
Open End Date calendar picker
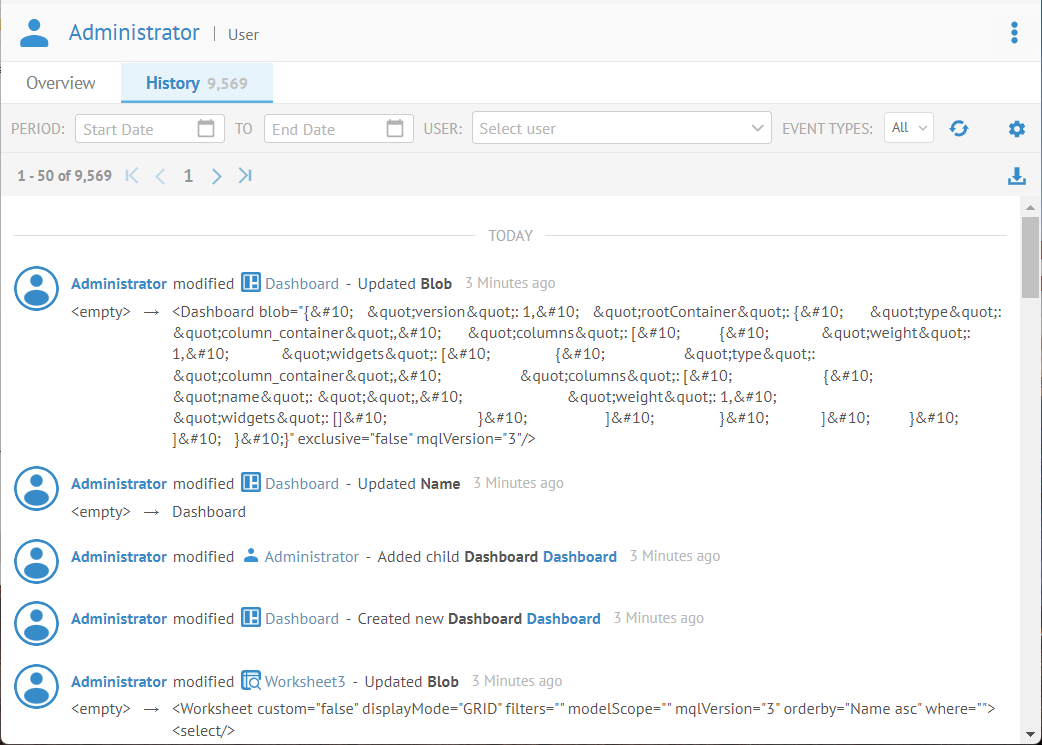tap(395, 128)
